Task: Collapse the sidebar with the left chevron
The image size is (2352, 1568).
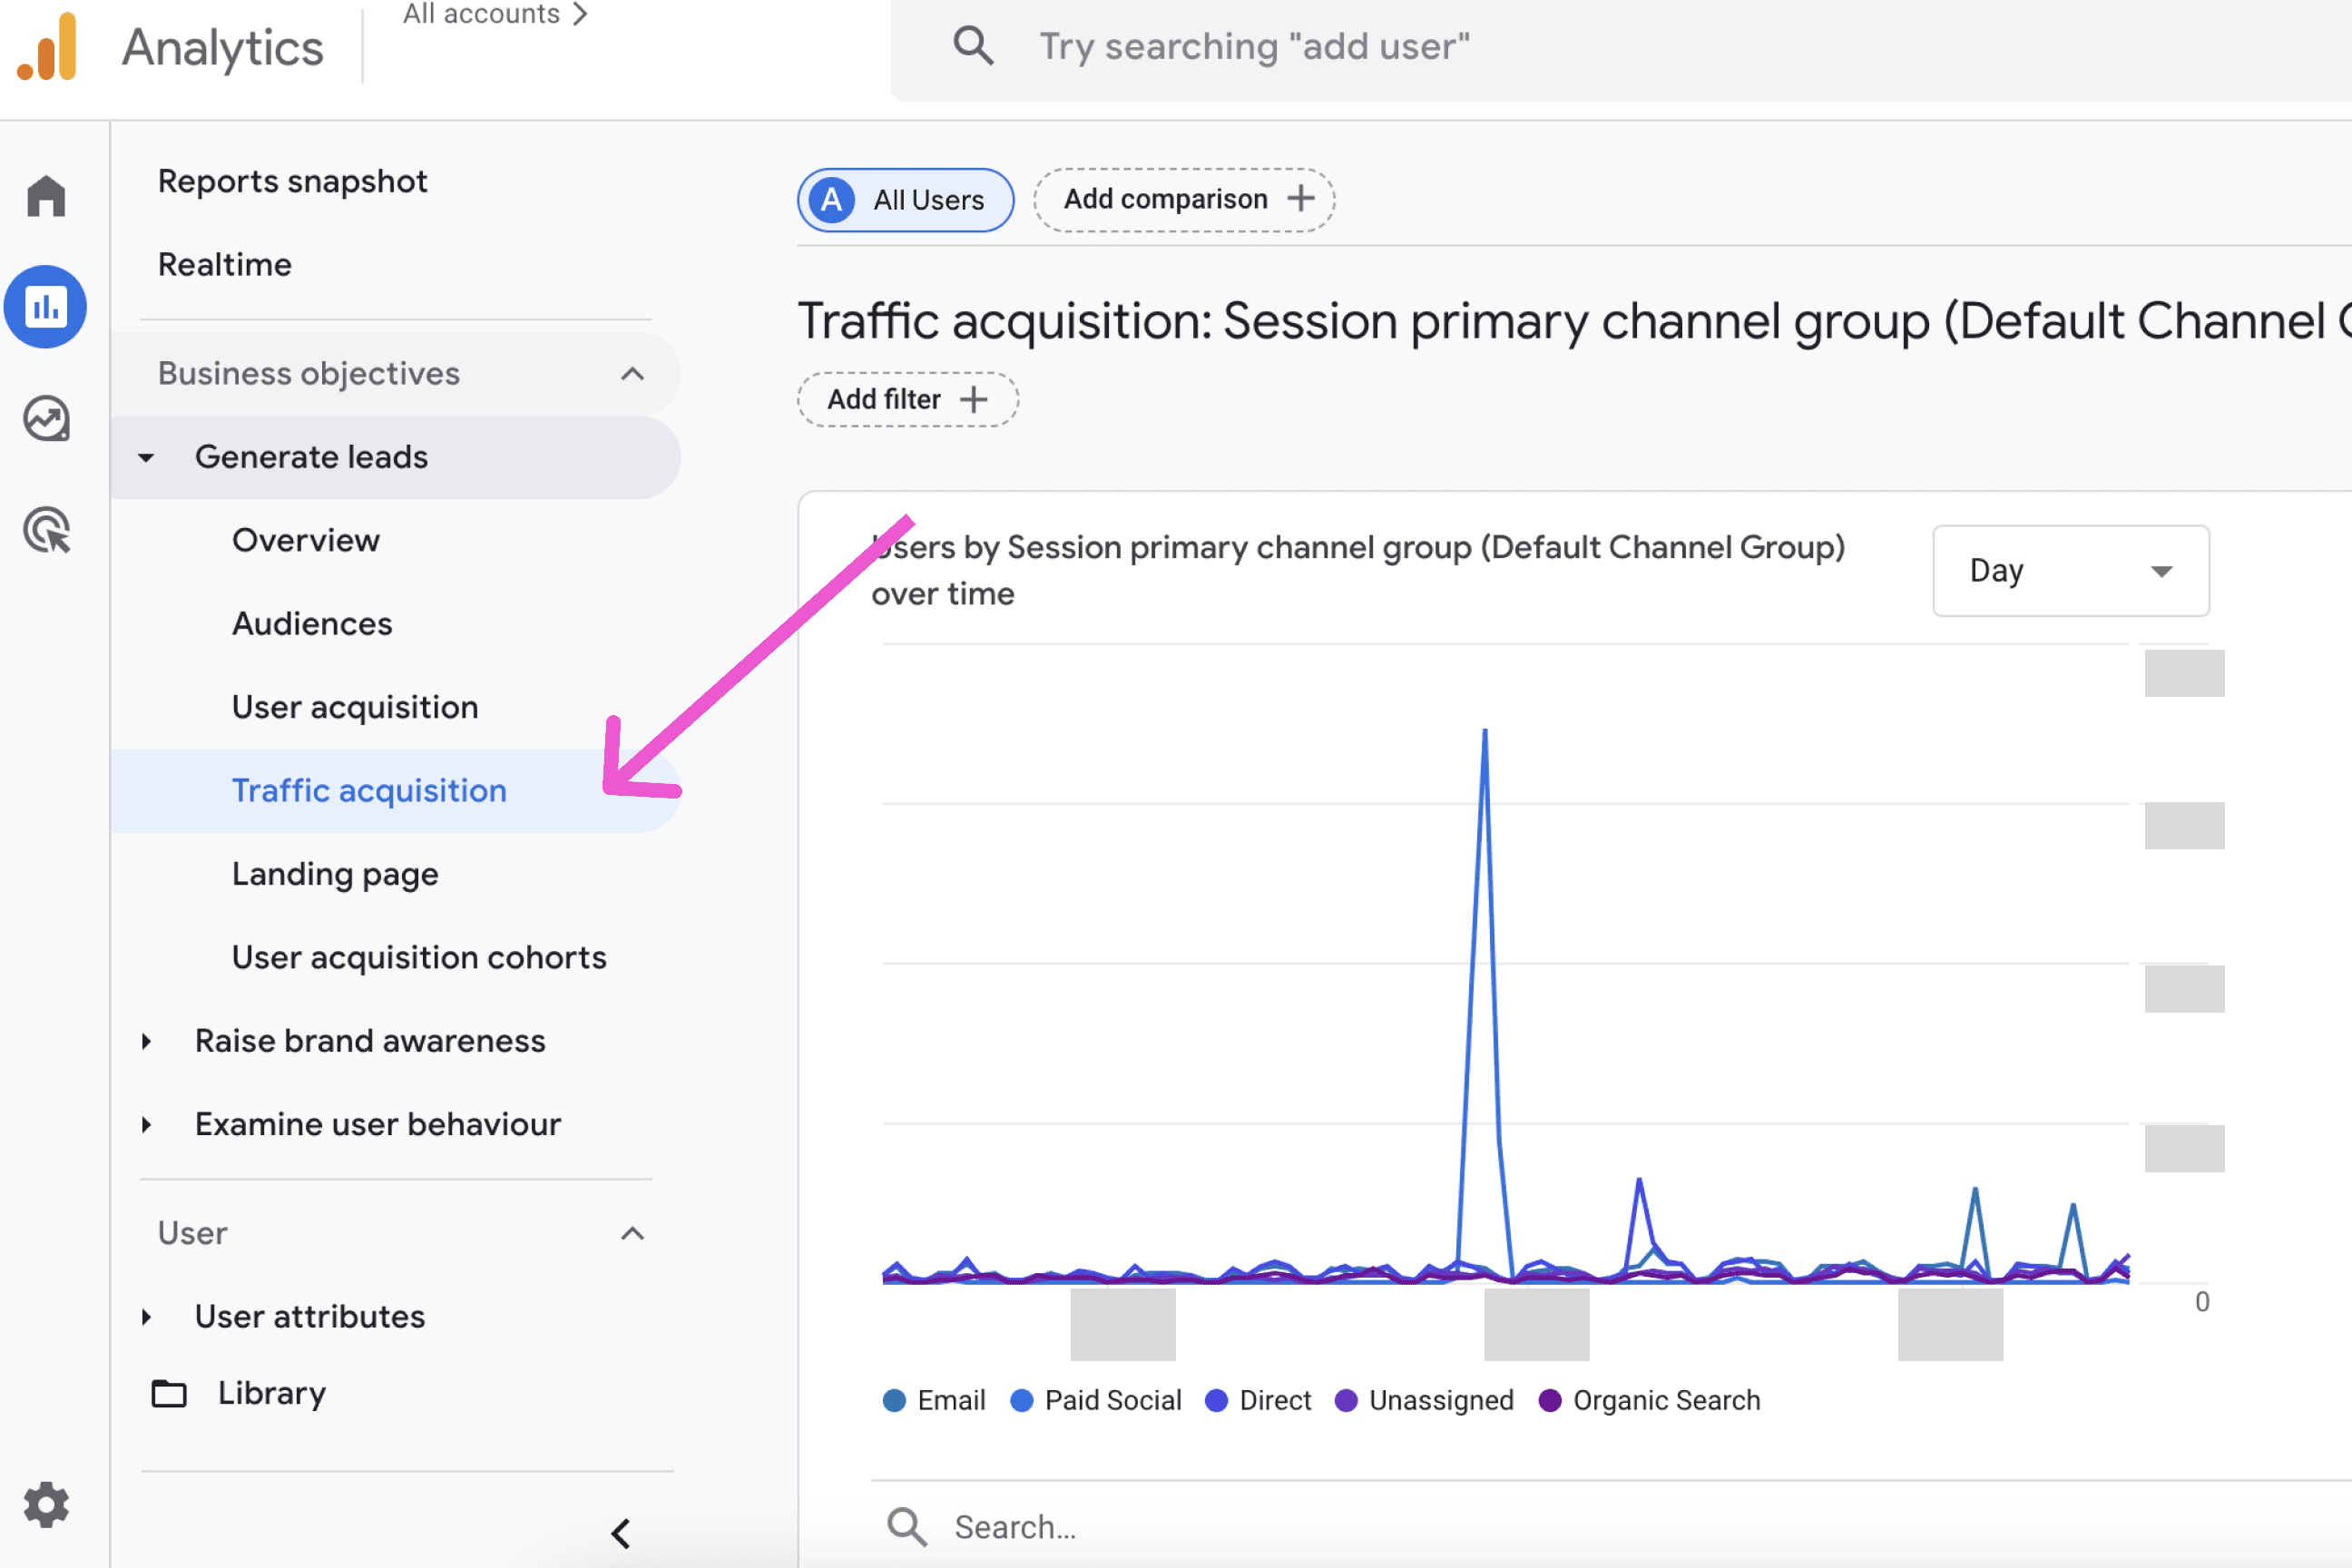Action: [620, 1532]
